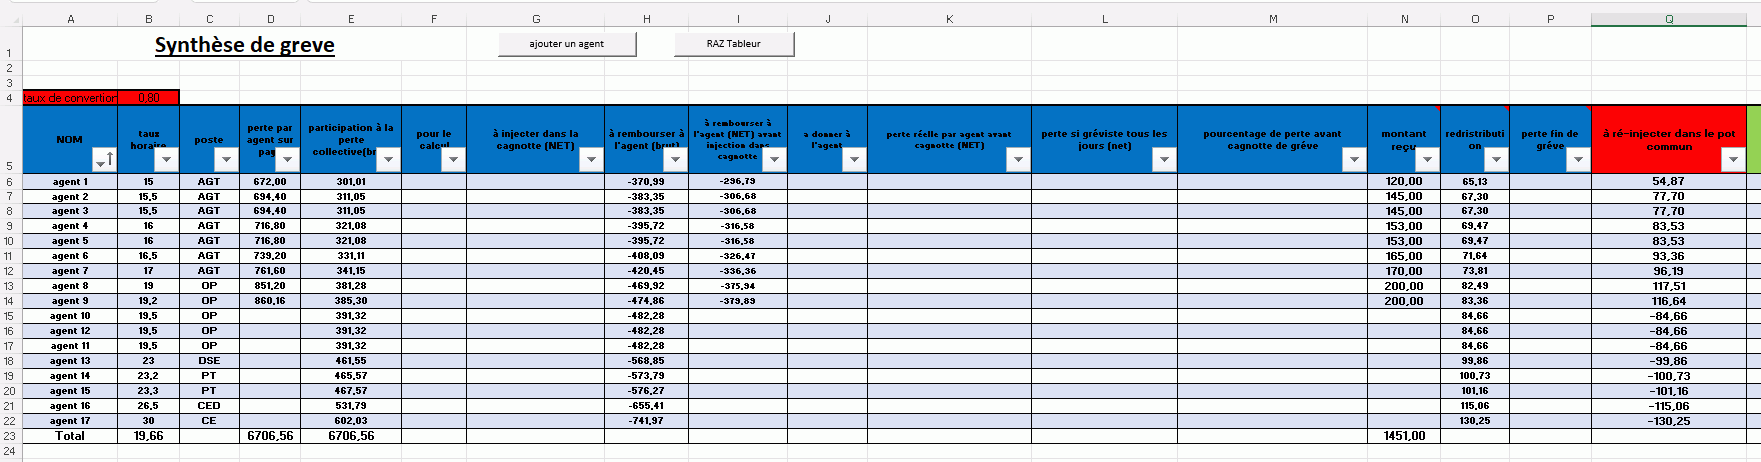
Task: Select the 26,5 taux horaire cell
Action: (x=149, y=406)
